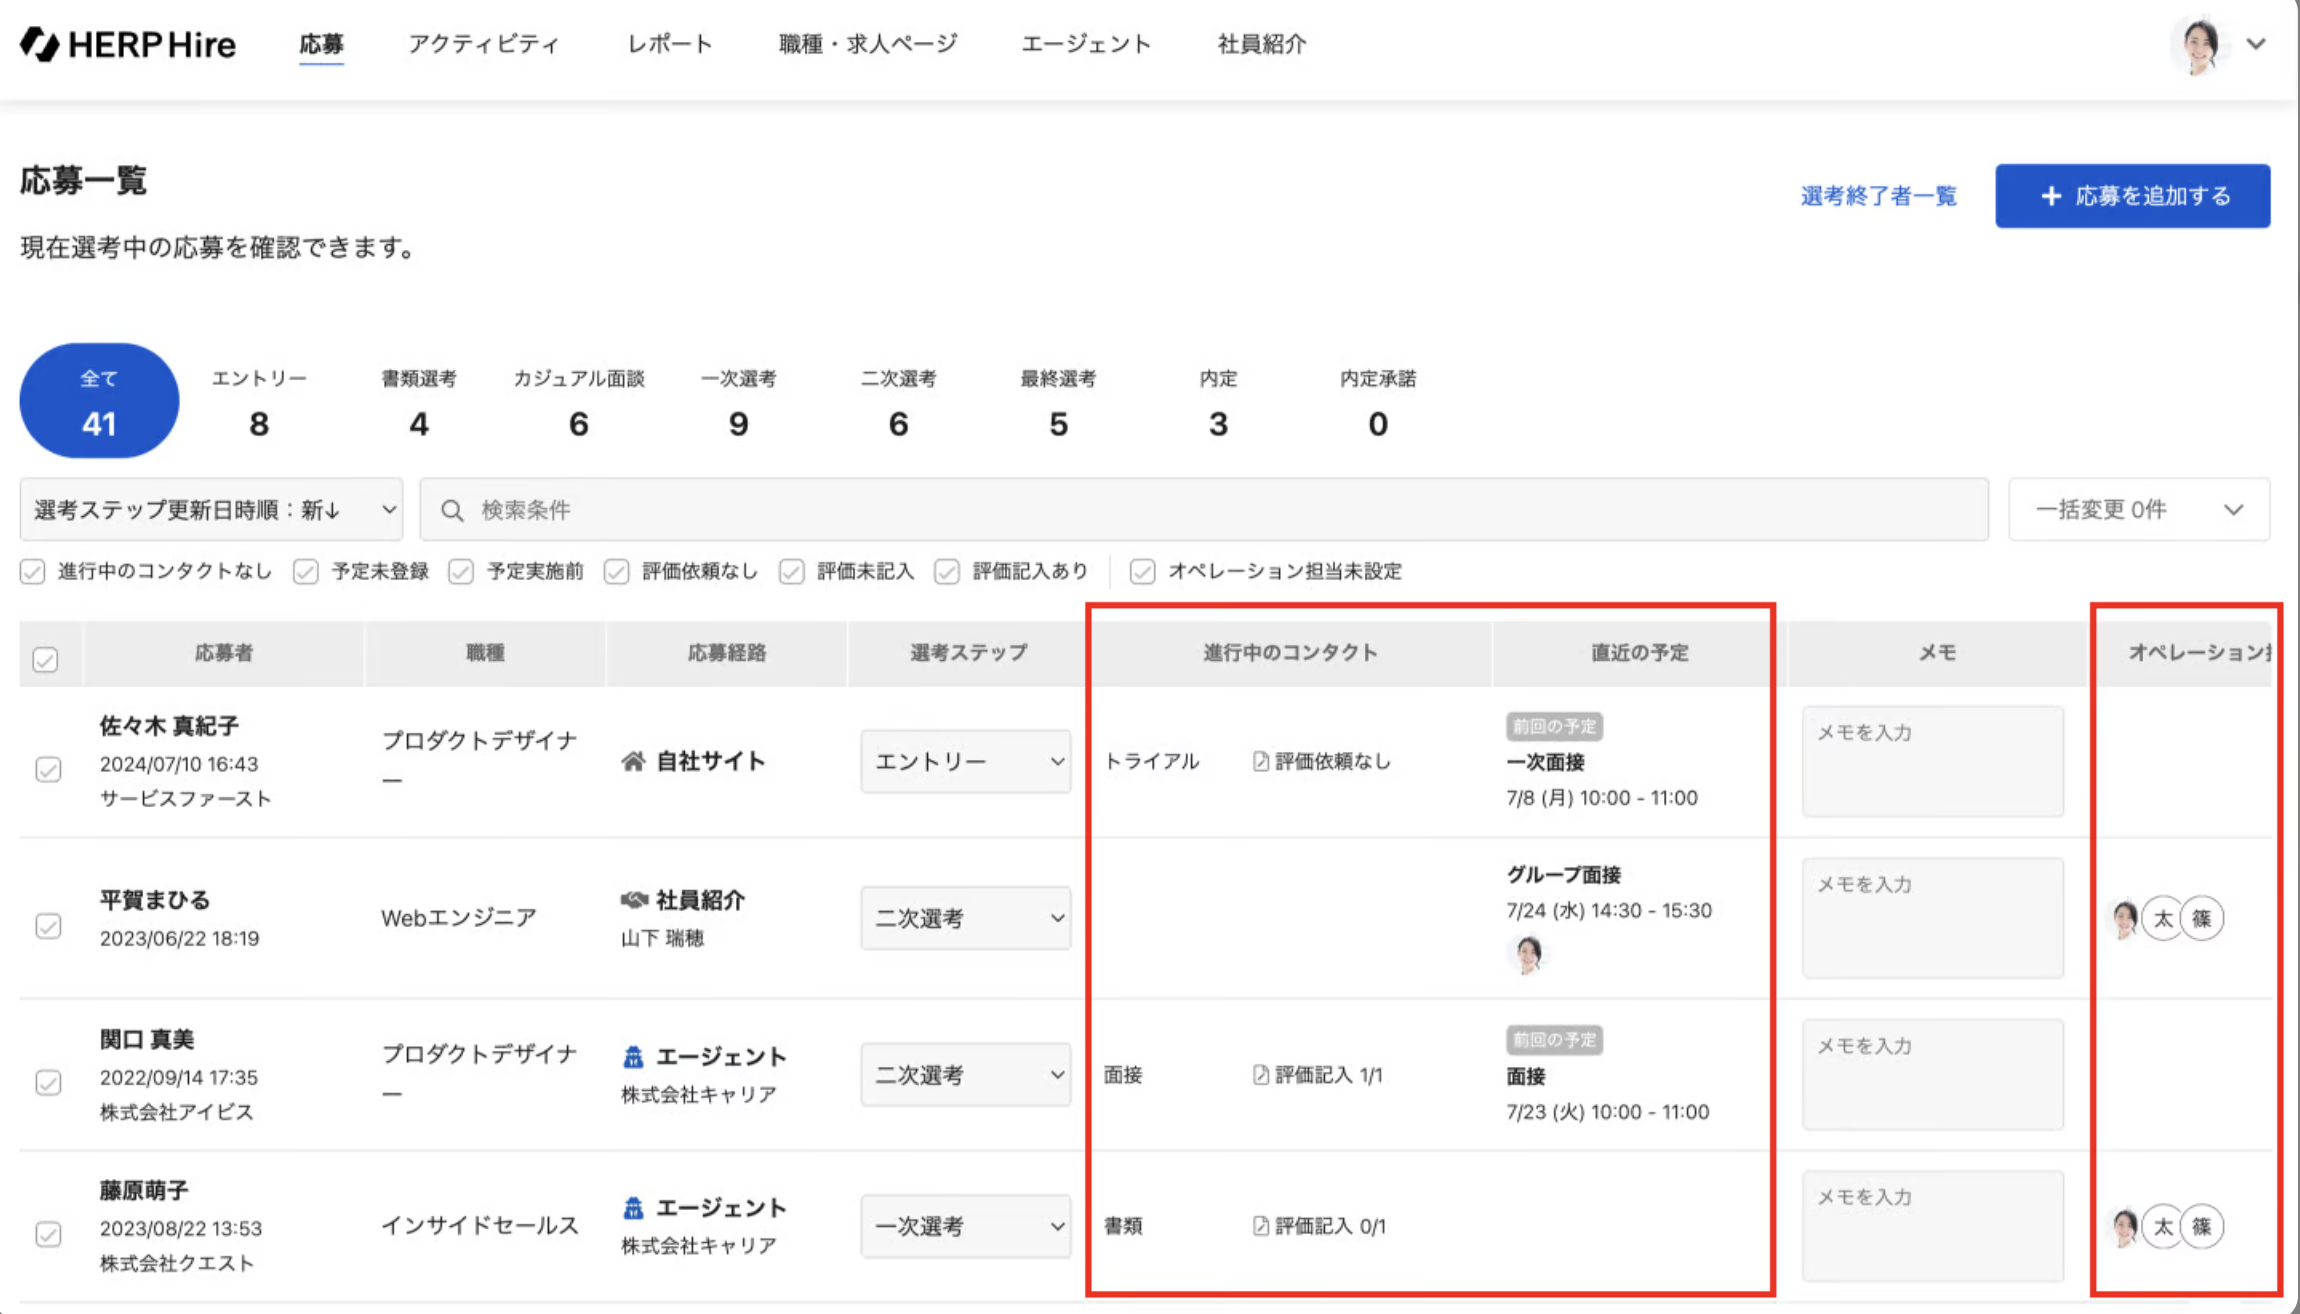The width and height of the screenshot is (2300, 1314).
Task: Click 太 avatar in 藤原萌子 row
Action: coord(2163,1226)
